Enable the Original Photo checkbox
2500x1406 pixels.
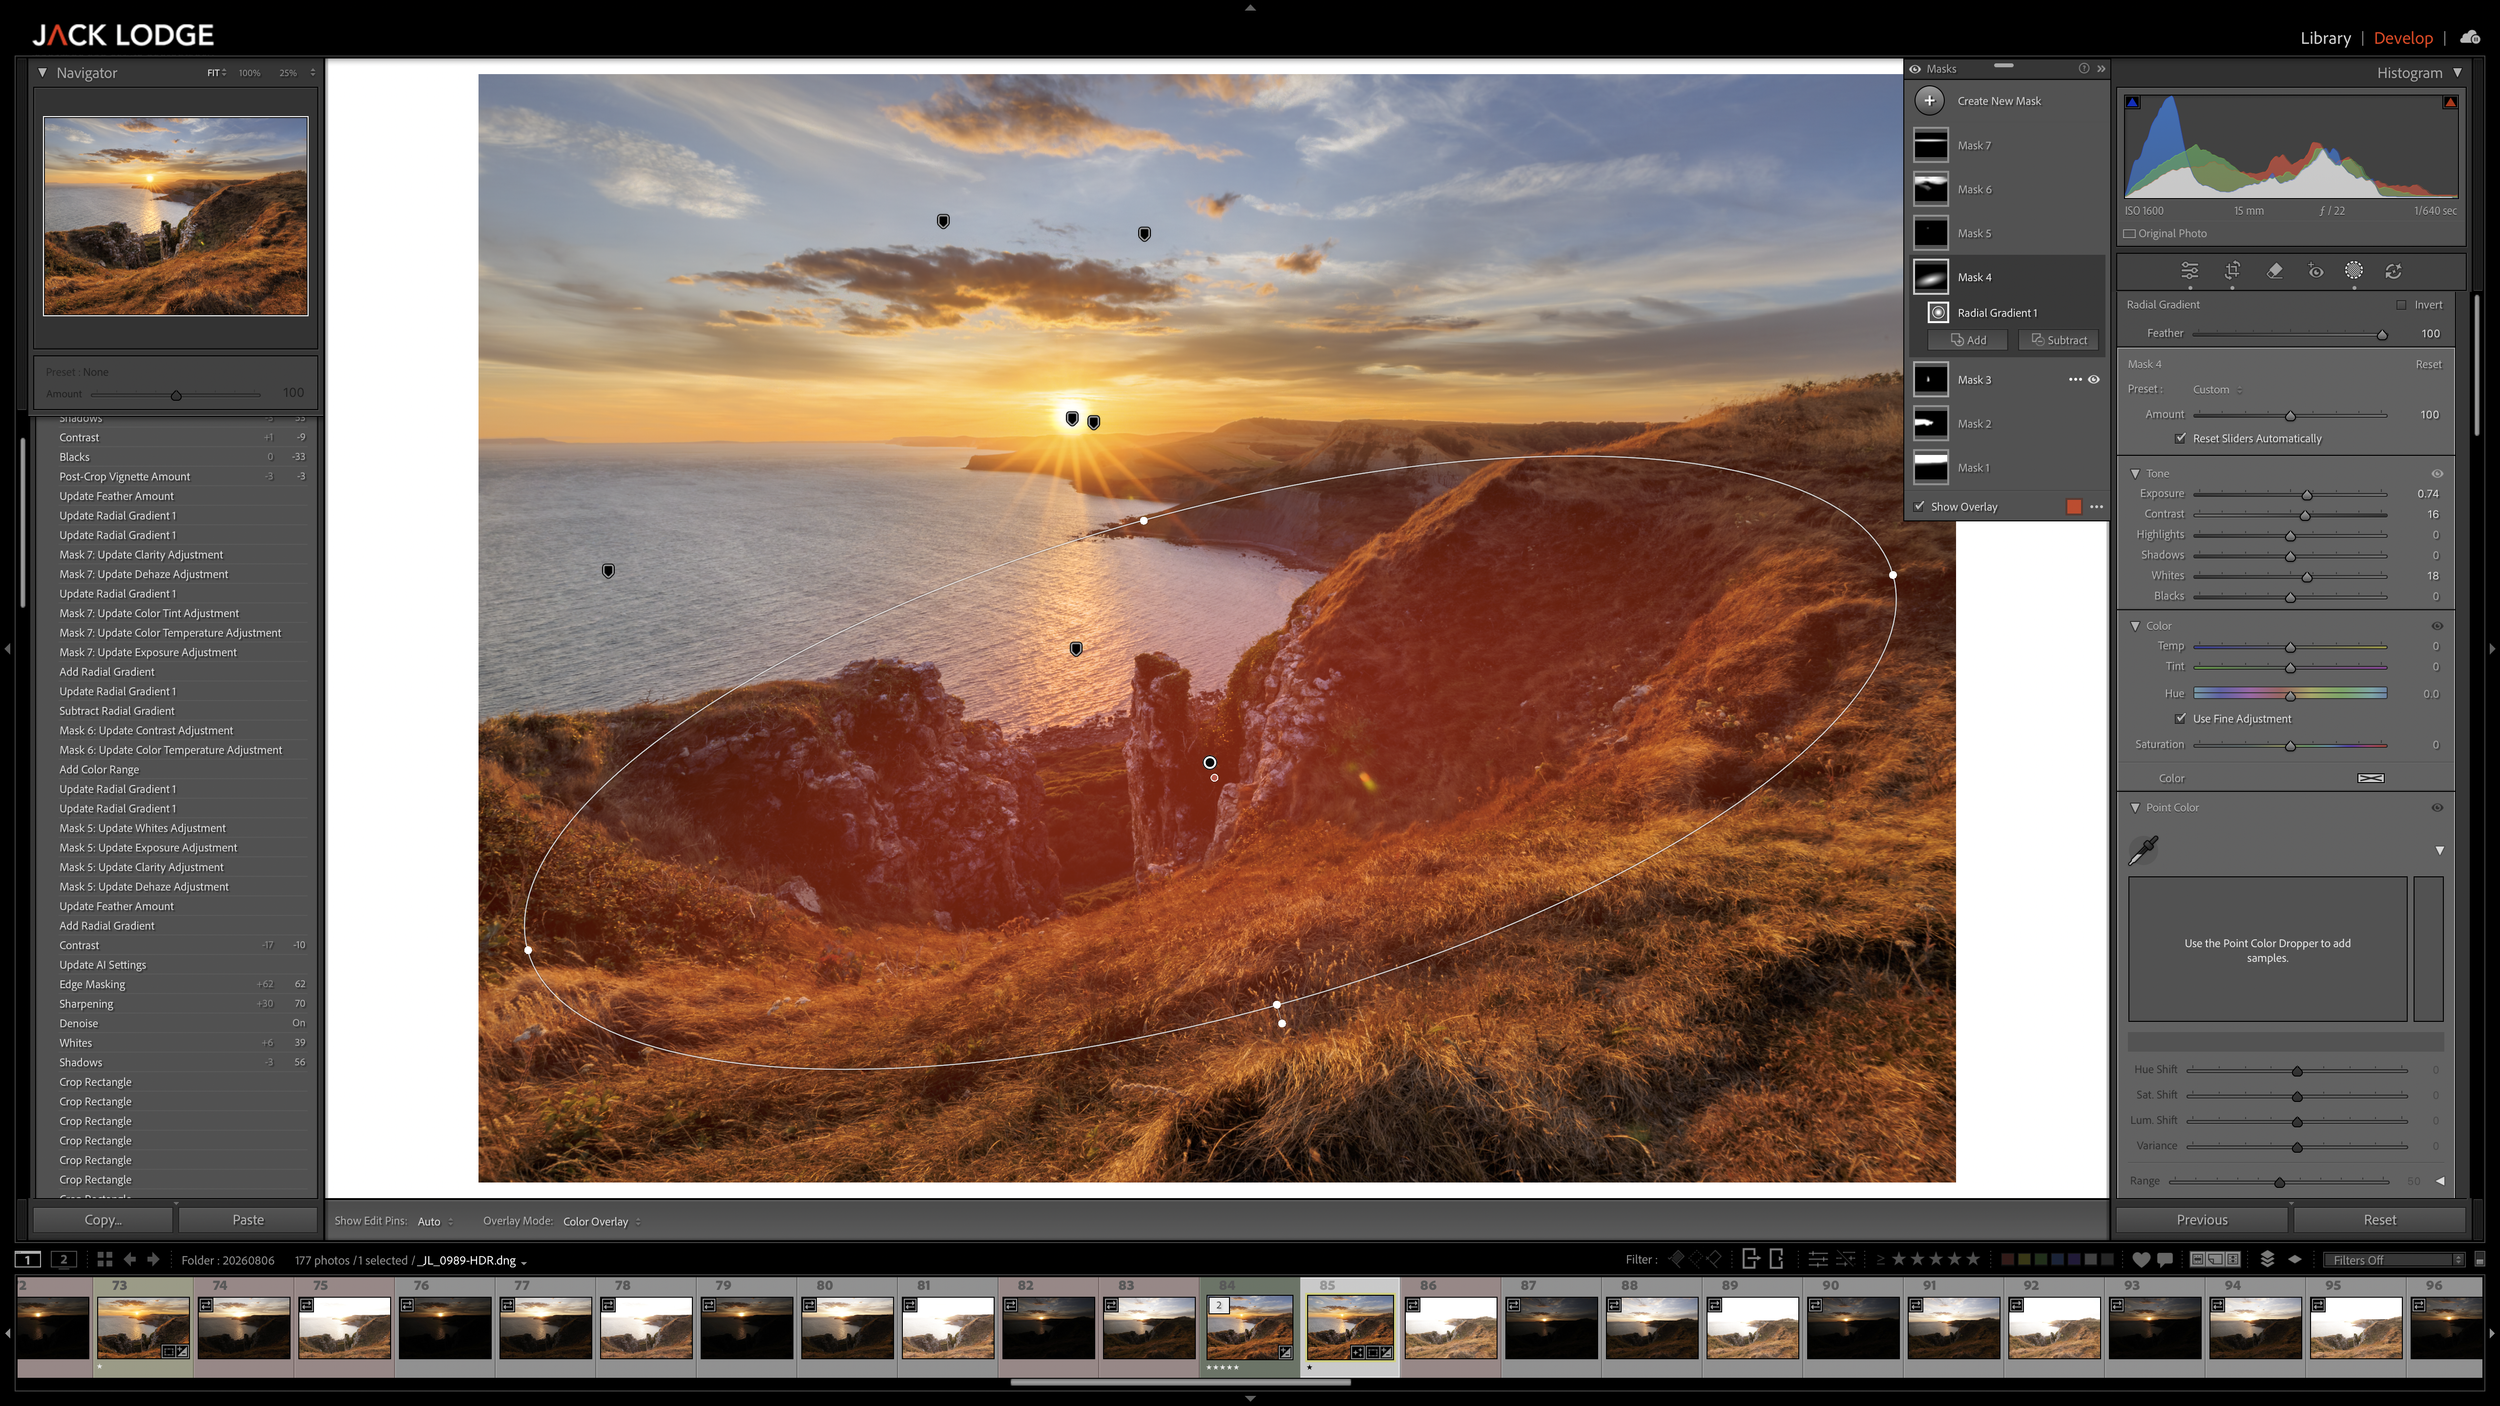tap(2130, 234)
